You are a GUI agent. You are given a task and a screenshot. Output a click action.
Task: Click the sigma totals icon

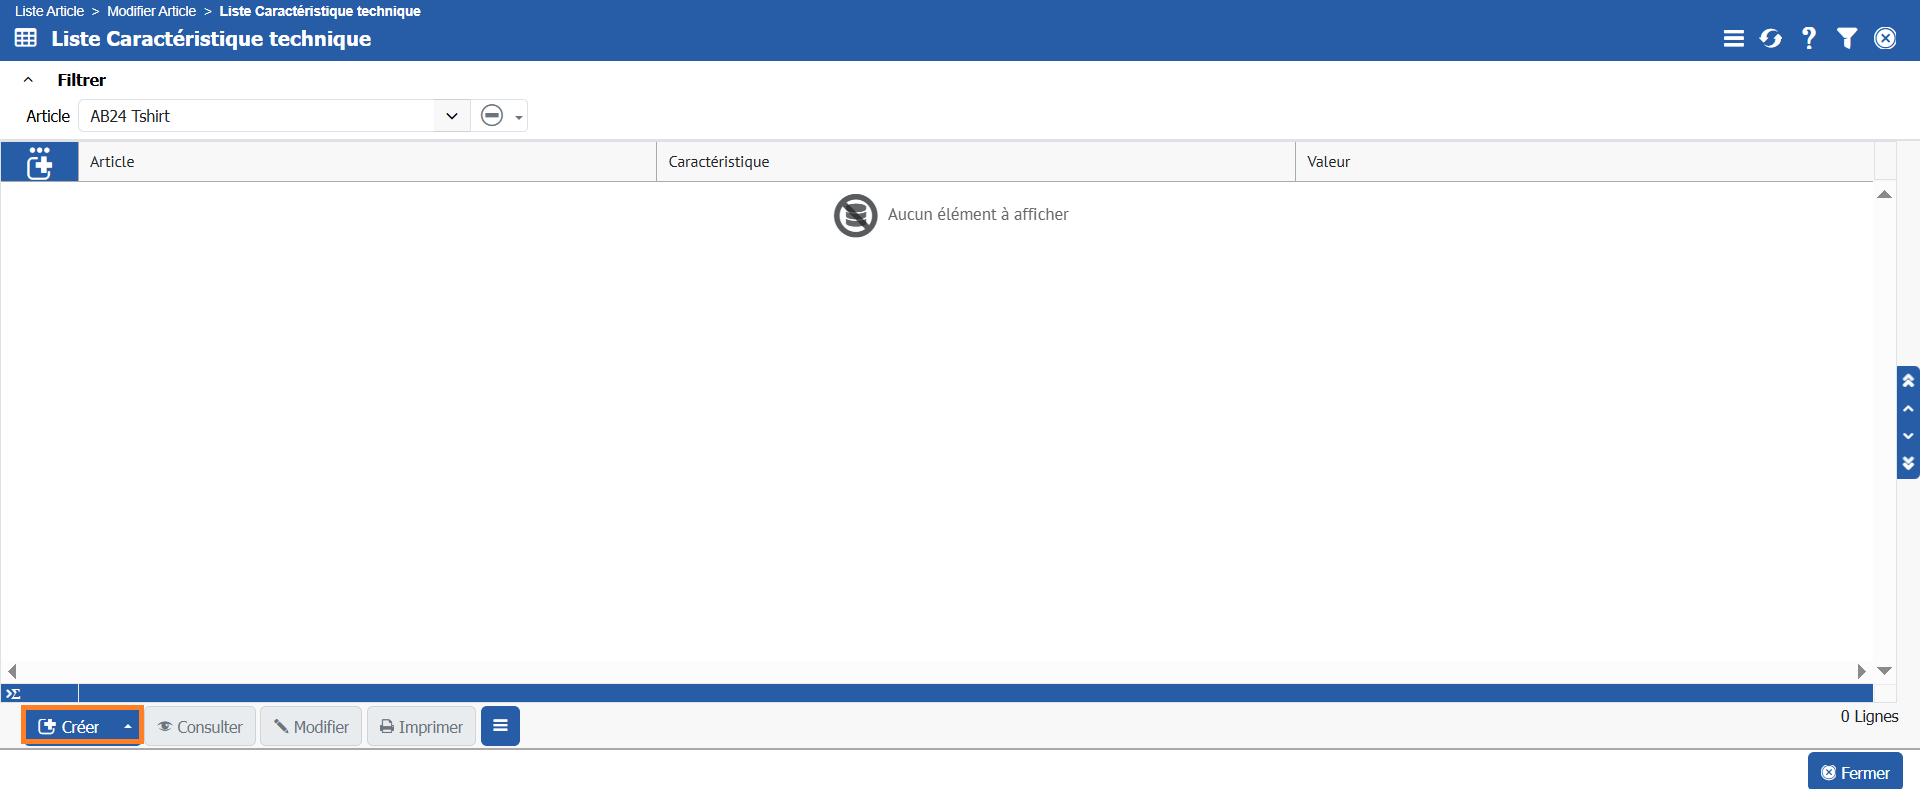[14, 694]
